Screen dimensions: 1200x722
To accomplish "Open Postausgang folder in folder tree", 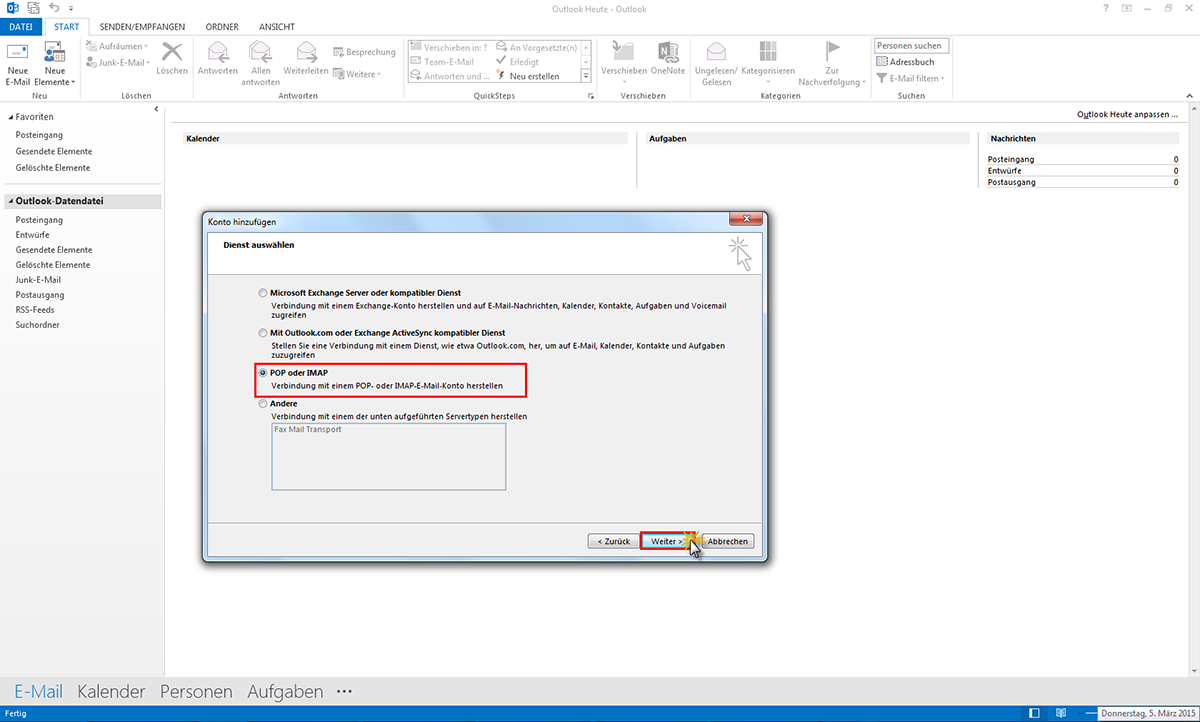I will coord(40,295).
